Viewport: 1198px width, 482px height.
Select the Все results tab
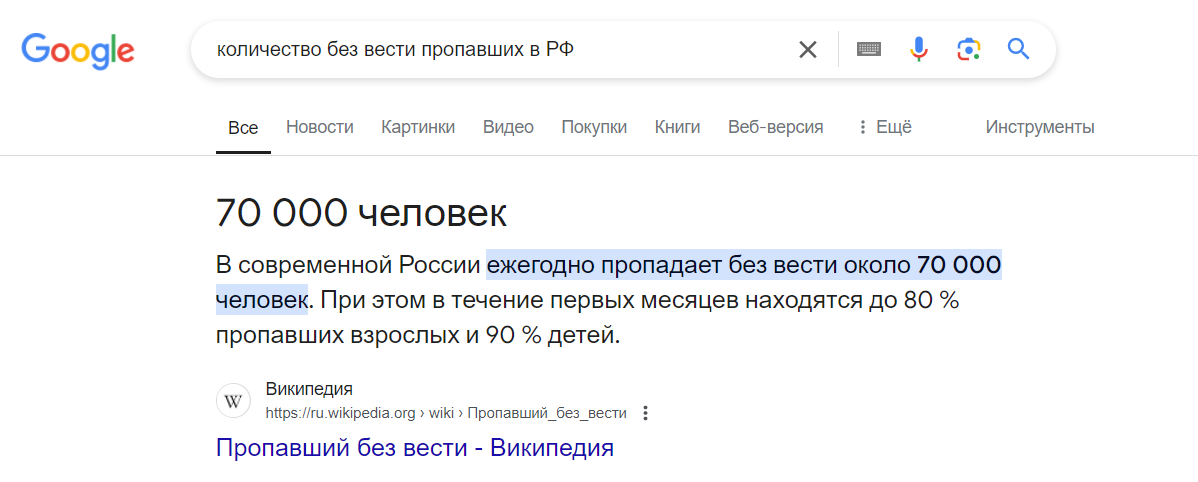coord(243,128)
